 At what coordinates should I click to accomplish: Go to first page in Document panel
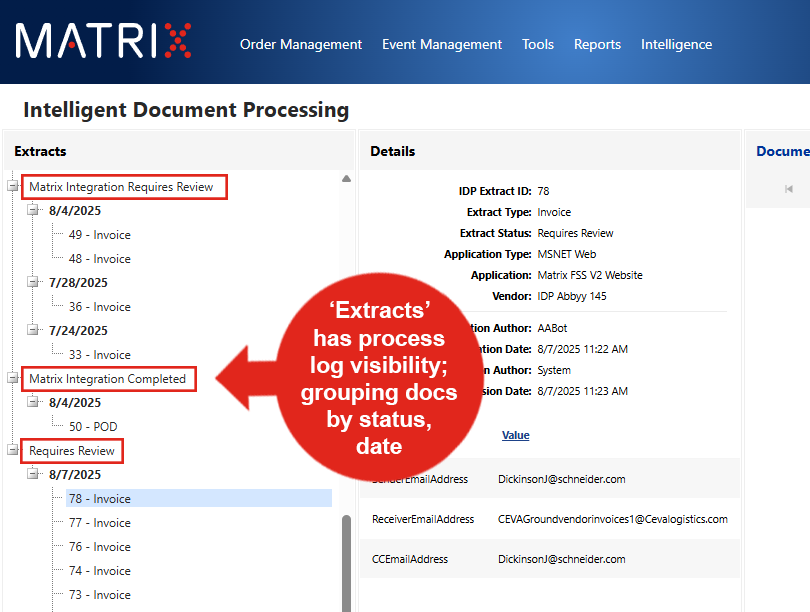[788, 189]
